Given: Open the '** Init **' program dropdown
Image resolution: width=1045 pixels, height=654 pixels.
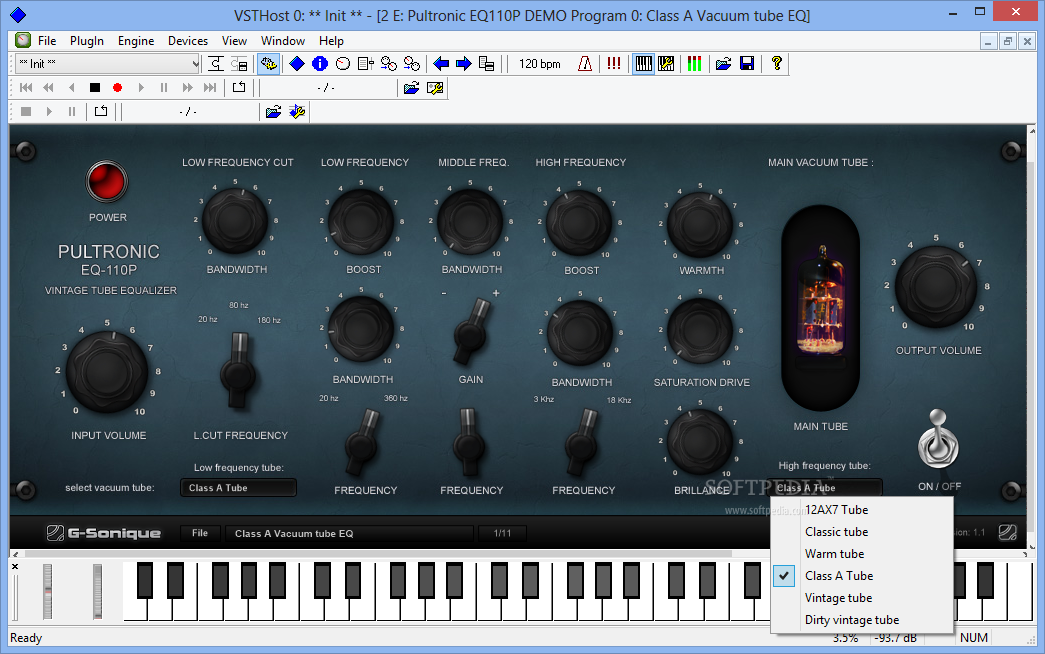Looking at the screenshot, I should [107, 64].
